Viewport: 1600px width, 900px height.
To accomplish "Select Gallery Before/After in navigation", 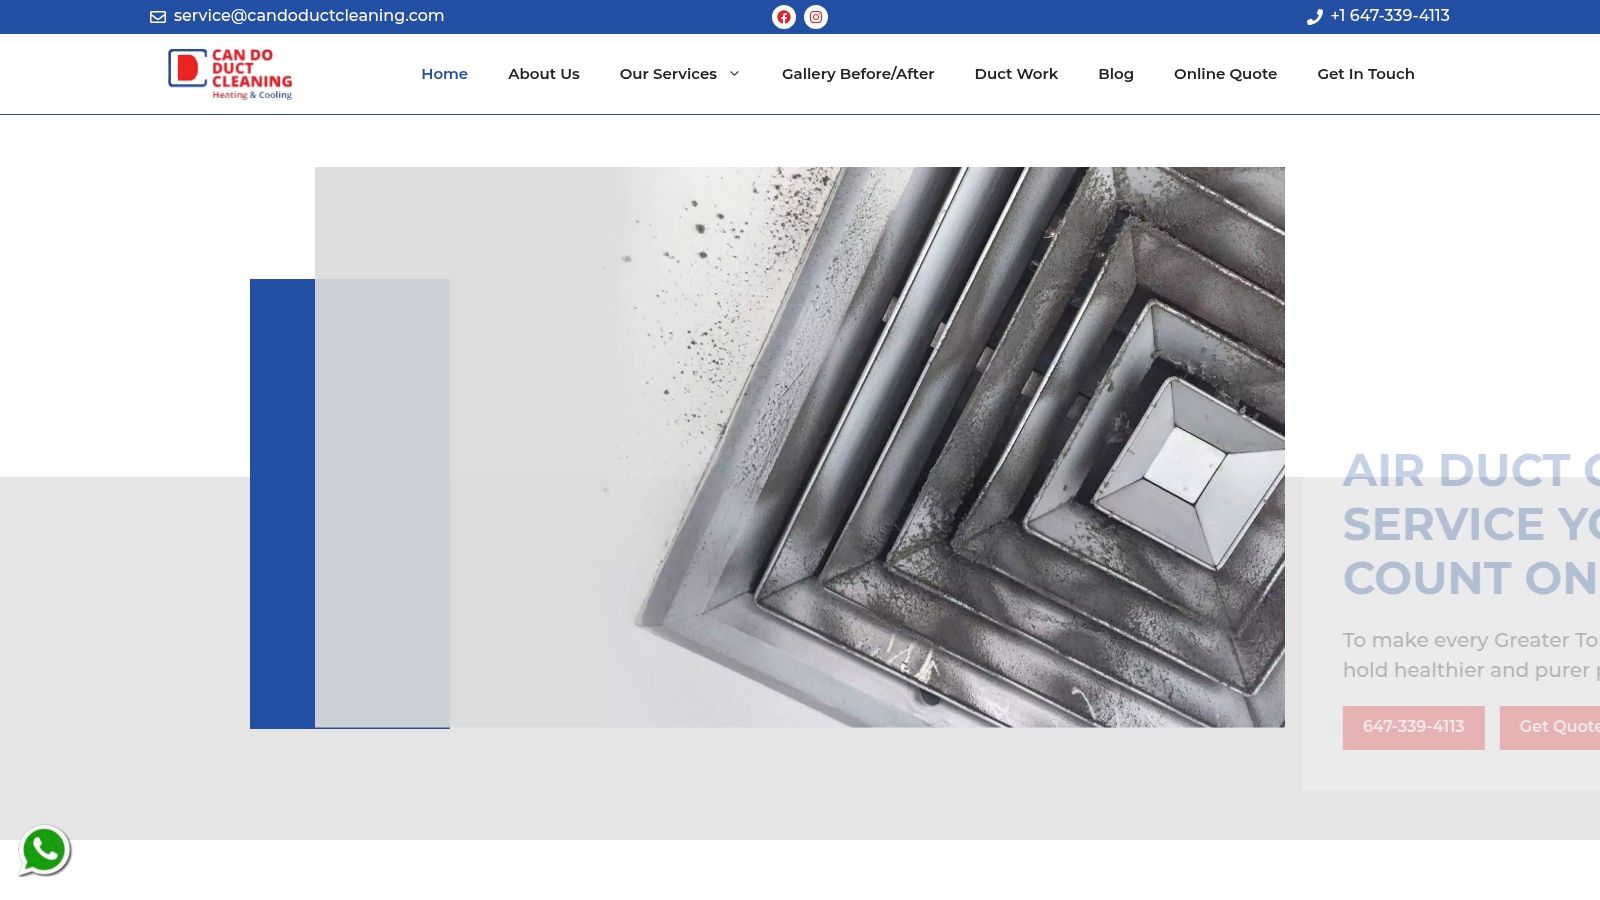I will (857, 74).
